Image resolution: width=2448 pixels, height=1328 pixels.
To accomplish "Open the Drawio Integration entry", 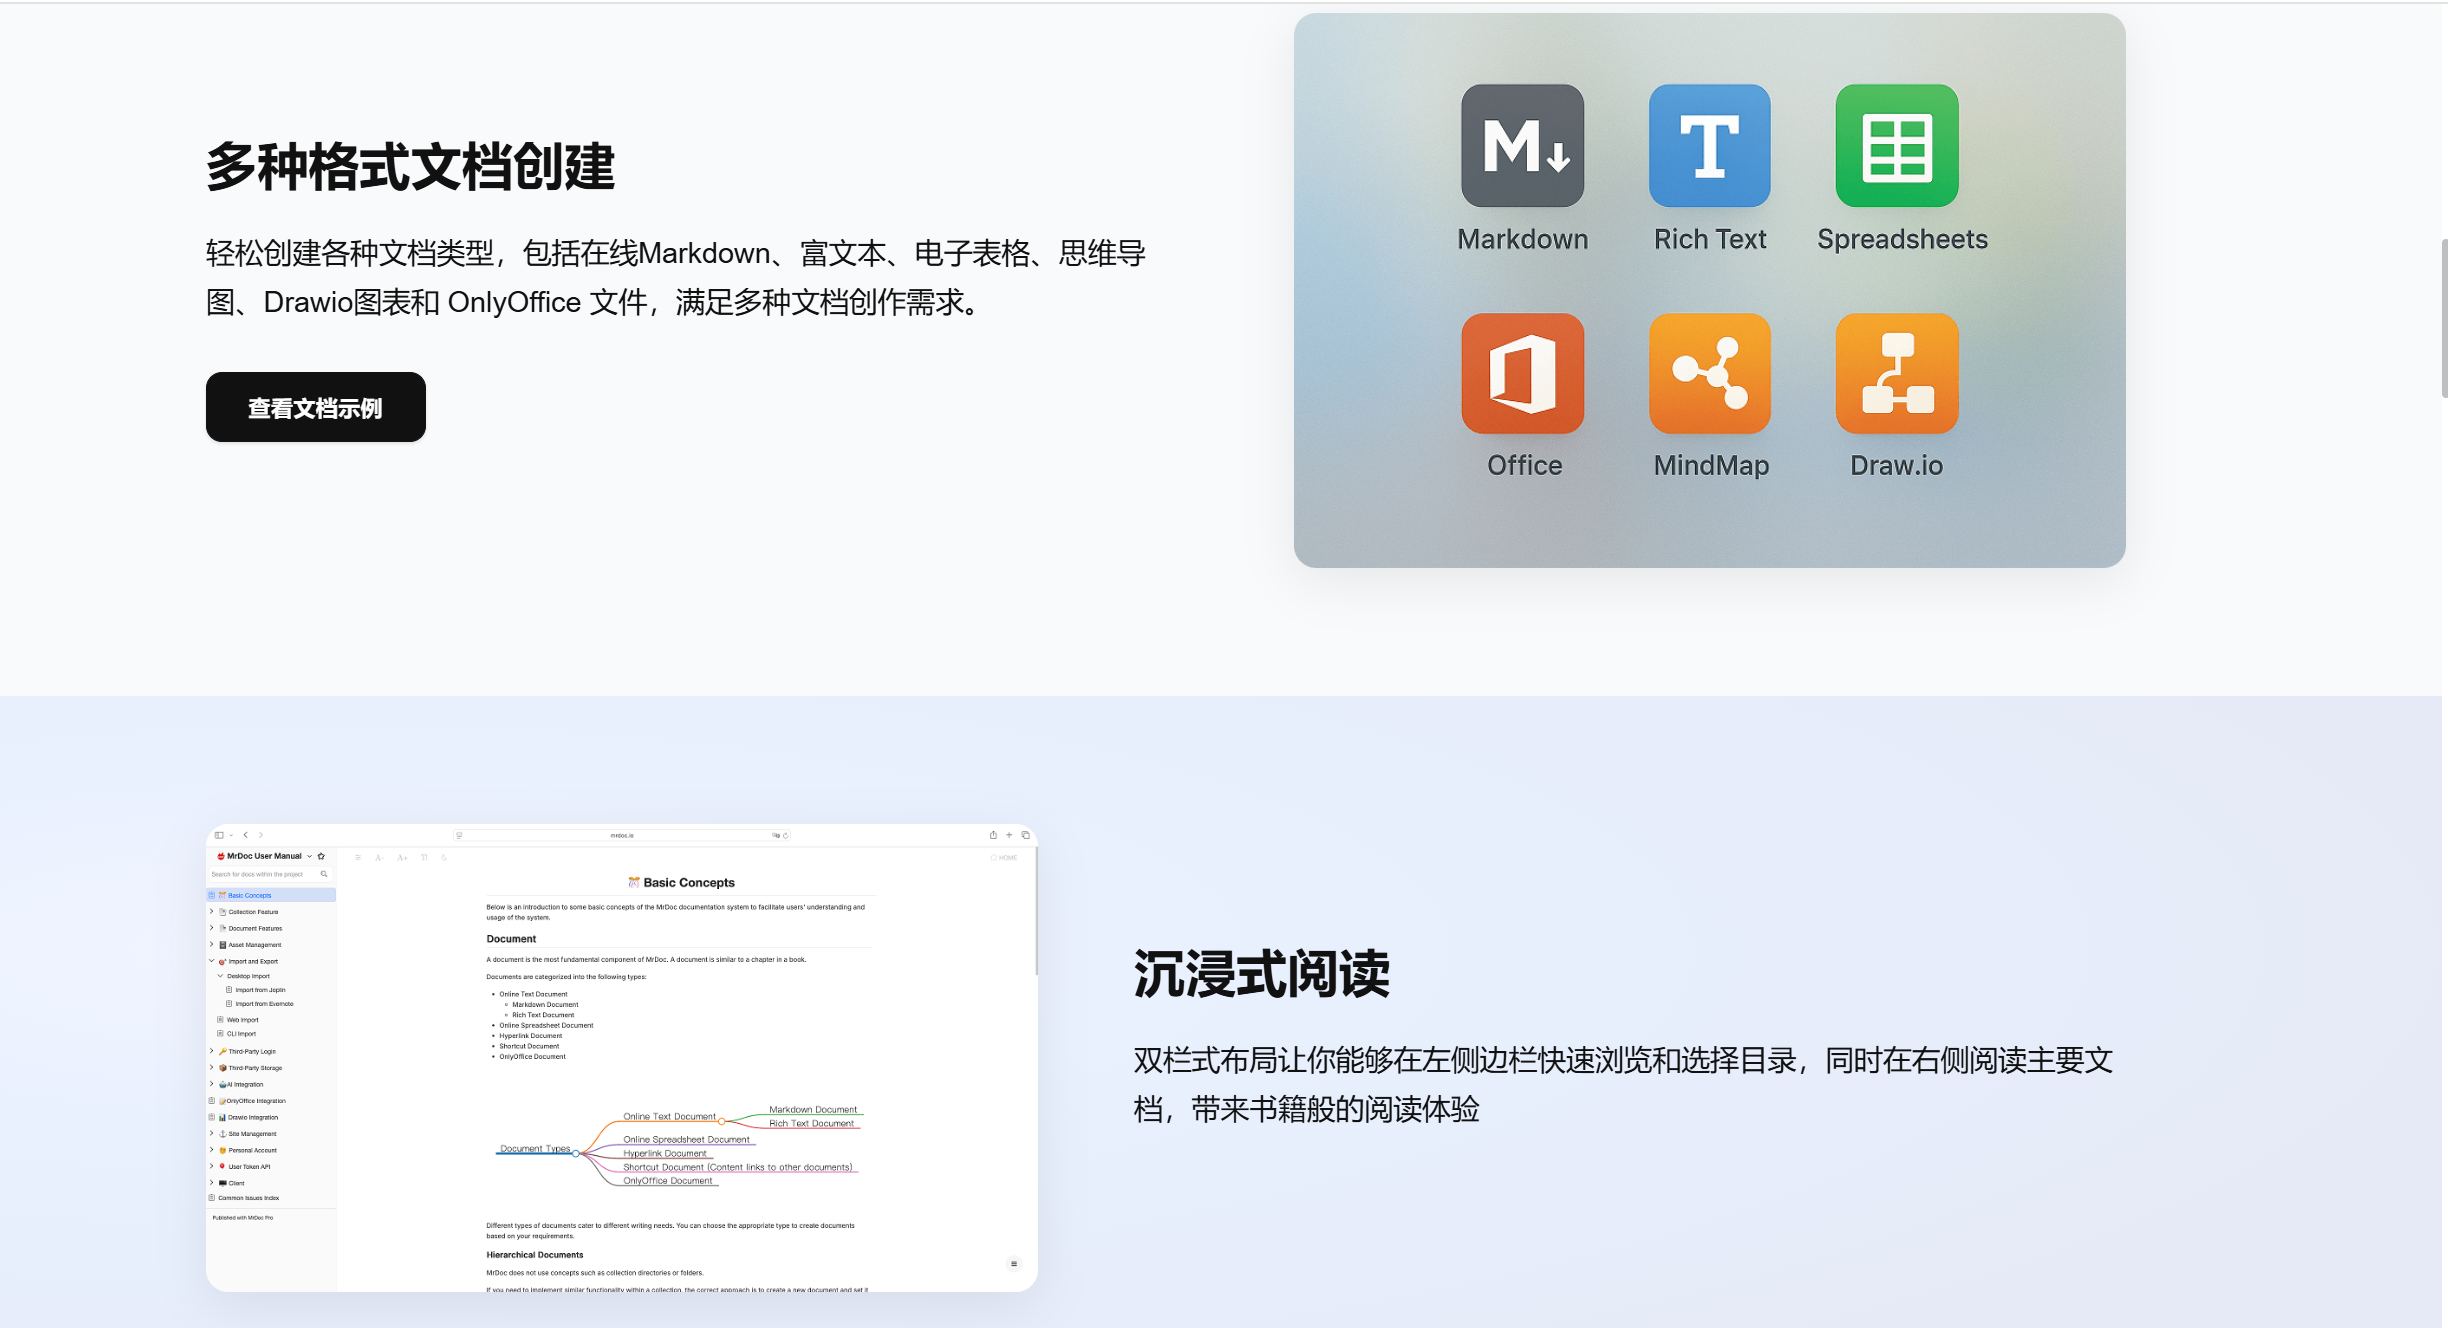I will pos(253,1117).
